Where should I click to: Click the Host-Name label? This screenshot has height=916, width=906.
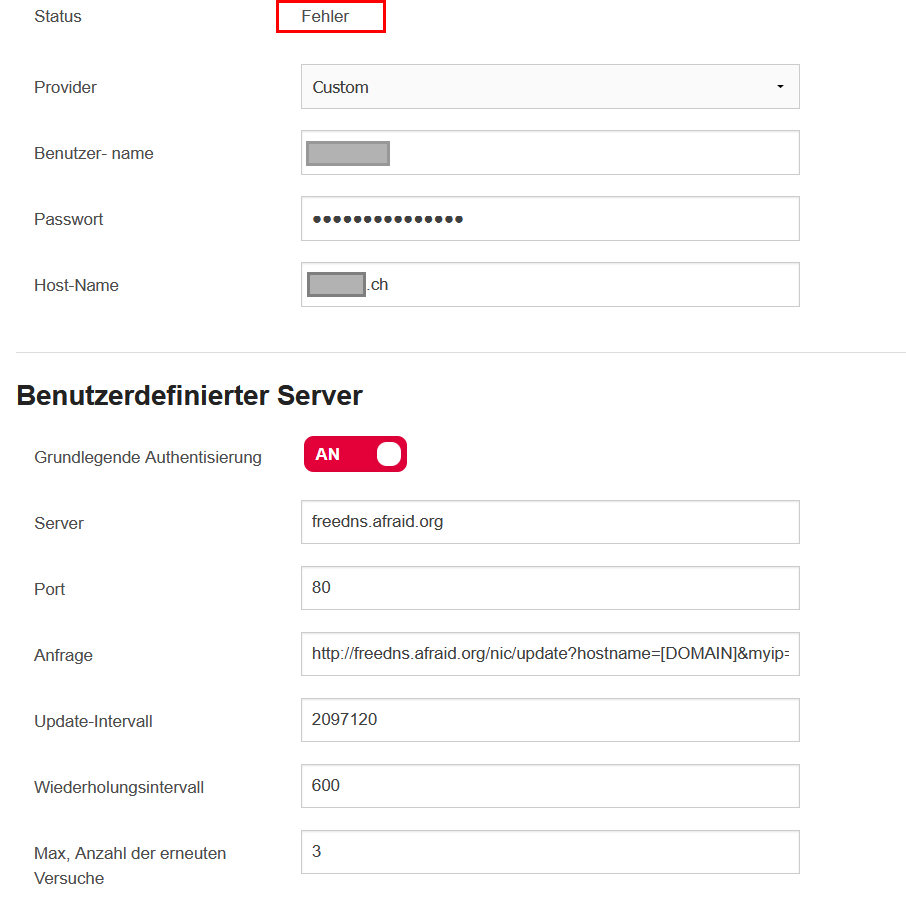[x=76, y=285]
